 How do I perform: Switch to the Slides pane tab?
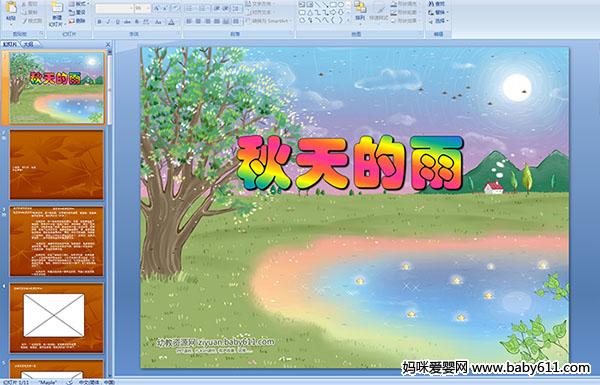click(x=10, y=44)
